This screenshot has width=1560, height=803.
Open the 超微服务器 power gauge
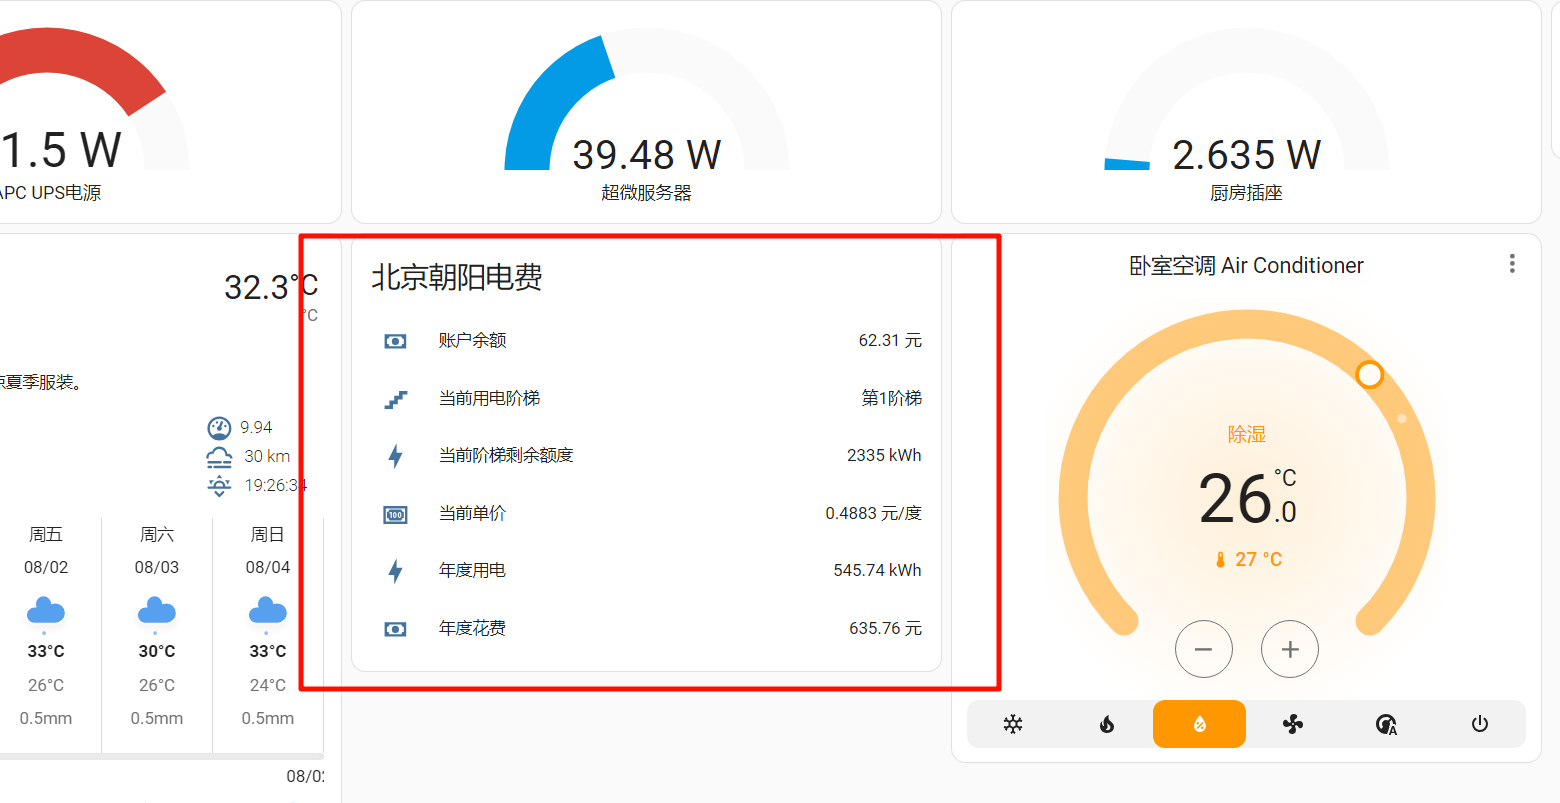pyautogui.click(x=646, y=112)
